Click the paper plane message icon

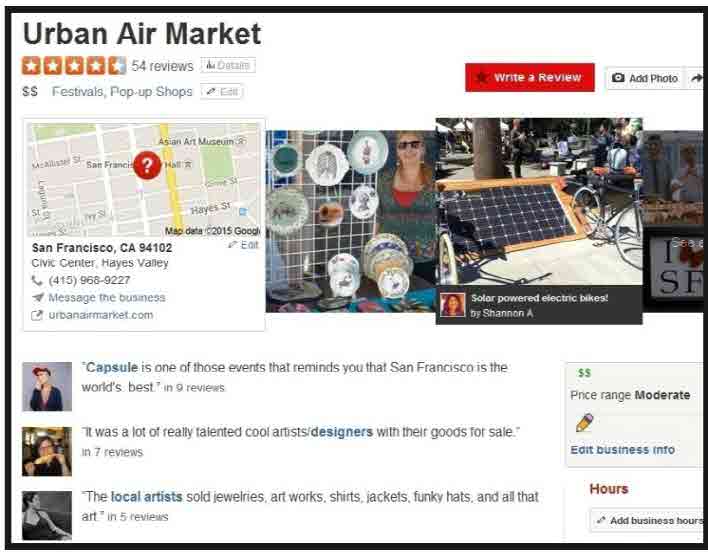pyautogui.click(x=37, y=298)
